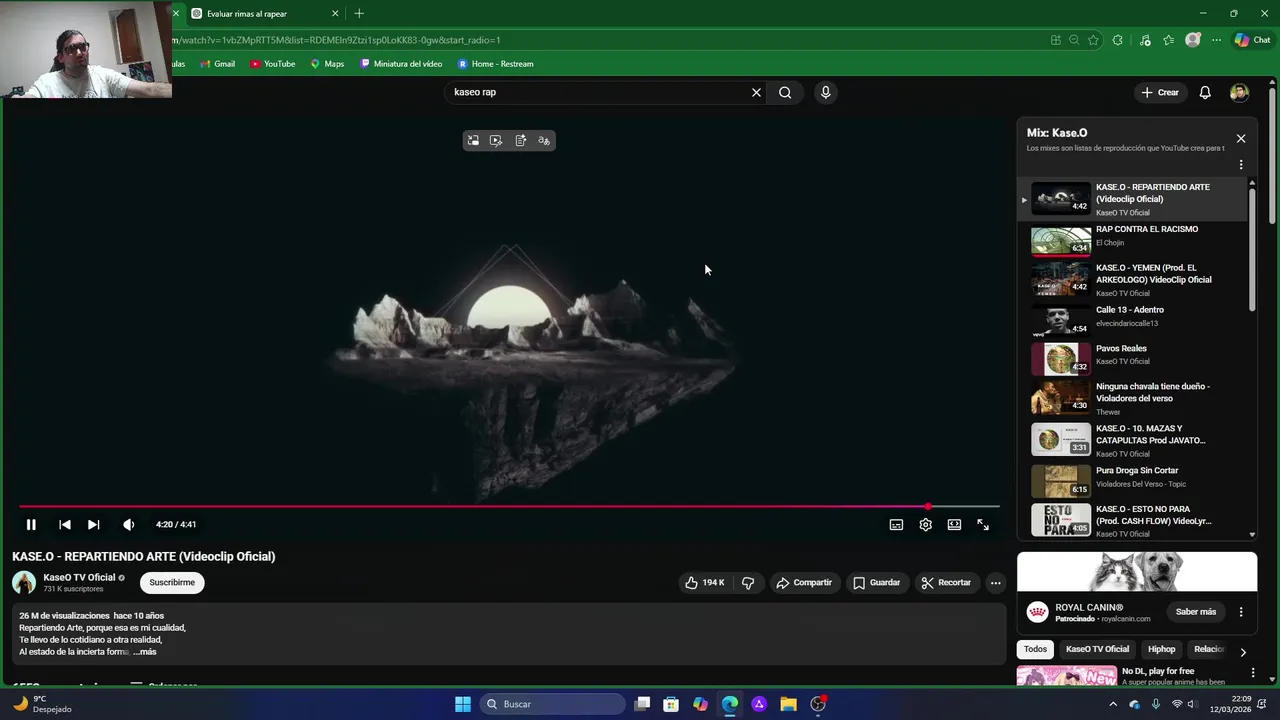This screenshot has width=1280, height=720.
Task: Select Pavos Reales in the playlist
Action: click(1132, 359)
